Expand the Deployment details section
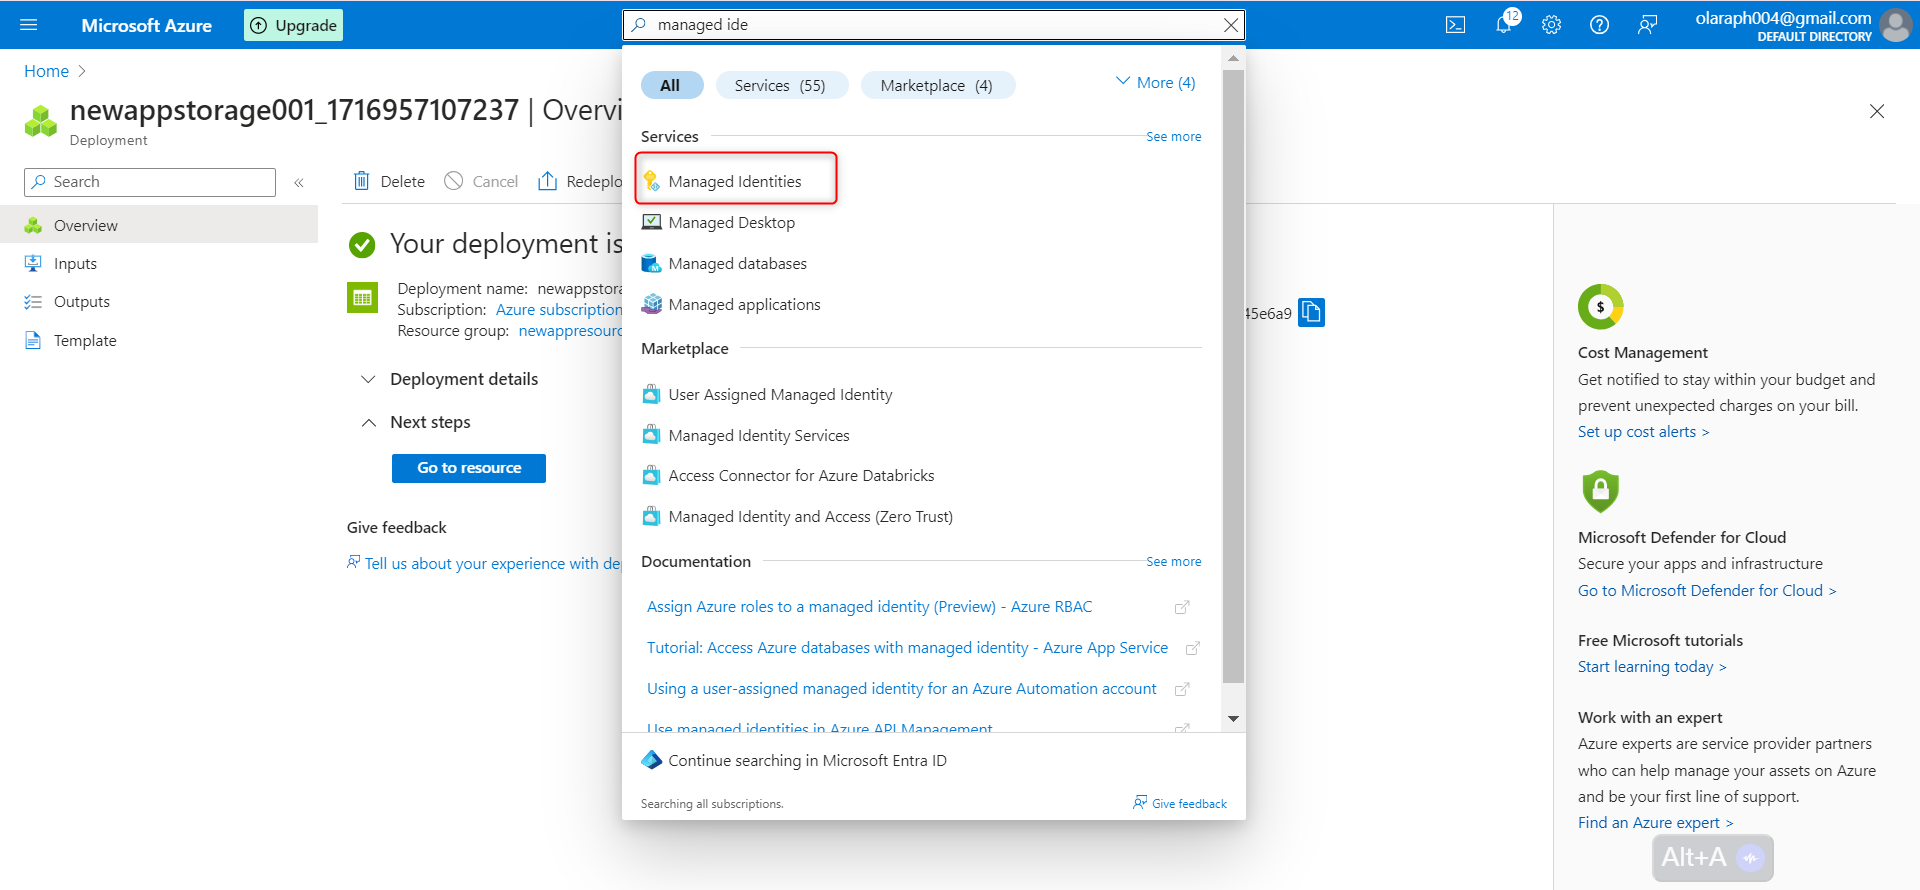This screenshot has height=890, width=1920. click(x=450, y=379)
